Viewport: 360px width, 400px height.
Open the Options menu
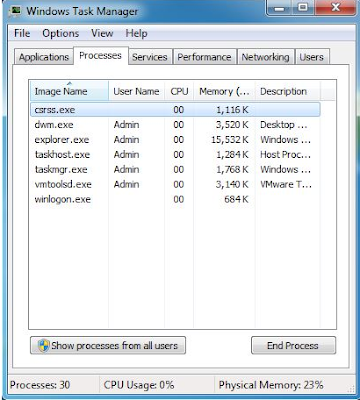coord(61,33)
